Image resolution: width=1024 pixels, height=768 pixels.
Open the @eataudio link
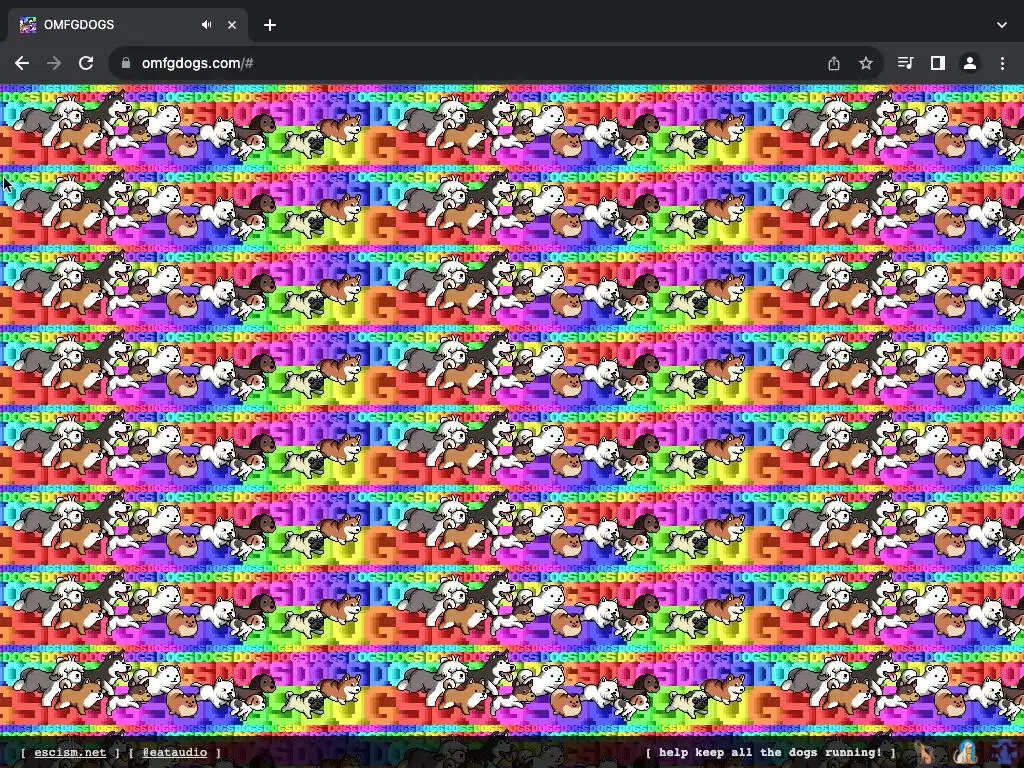pos(174,752)
